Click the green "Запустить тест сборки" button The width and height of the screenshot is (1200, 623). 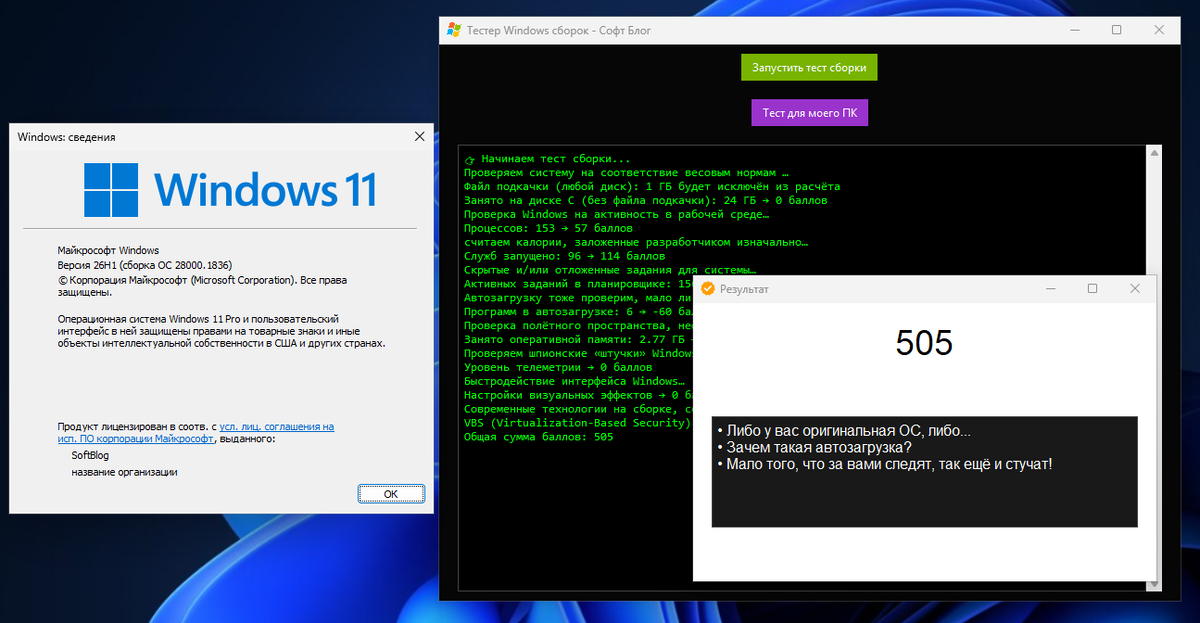click(810, 67)
